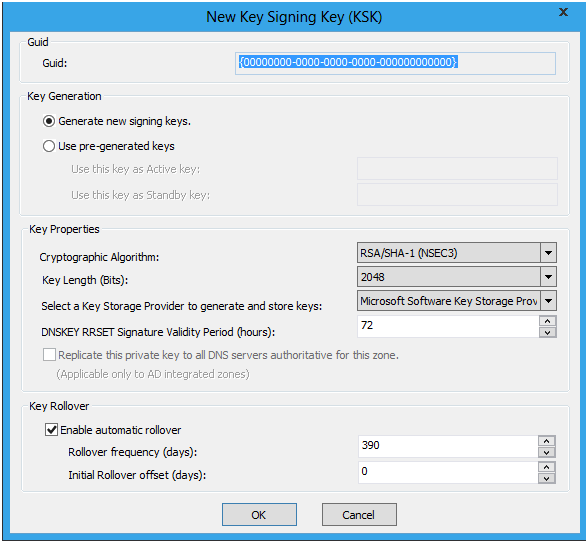Increase rollover frequency days with up arrow
Viewport: 588px width, 543px height.
click(547, 441)
